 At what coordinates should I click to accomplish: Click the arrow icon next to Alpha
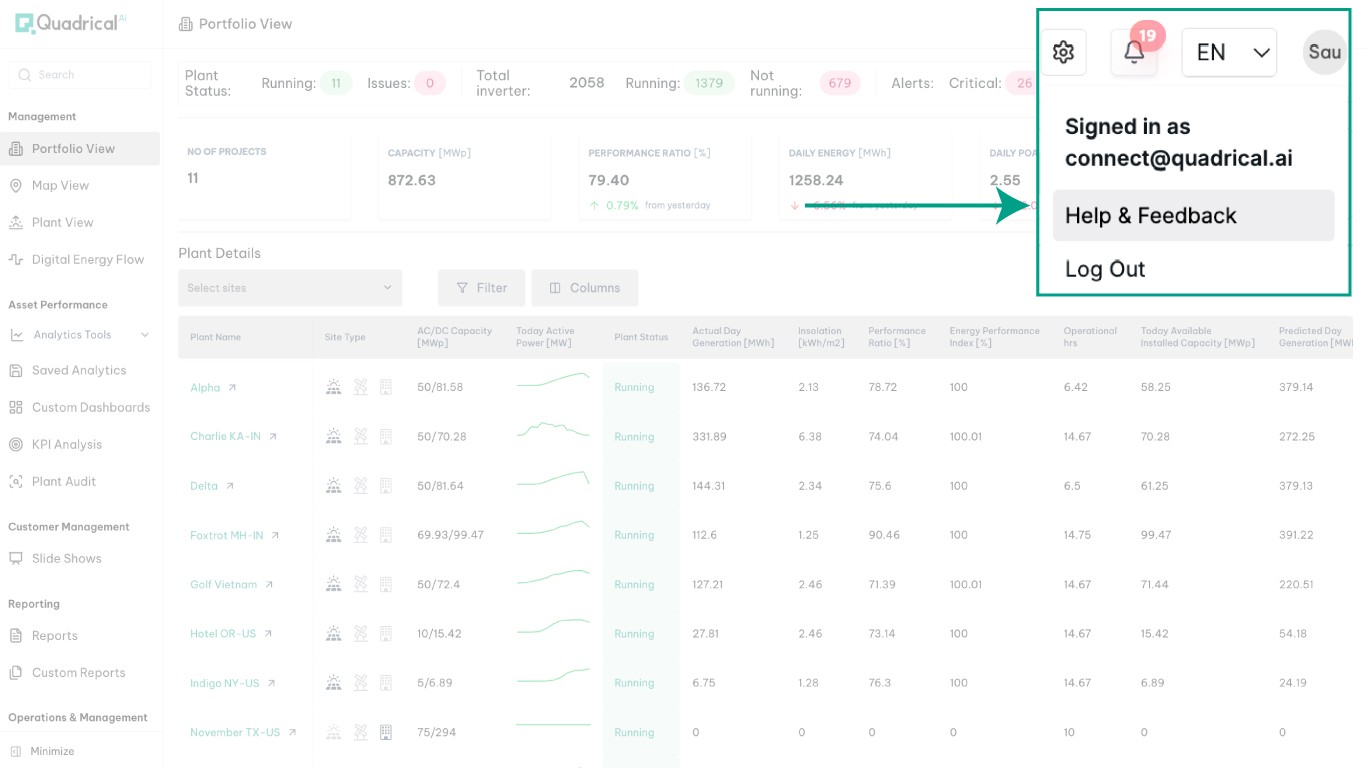click(232, 388)
